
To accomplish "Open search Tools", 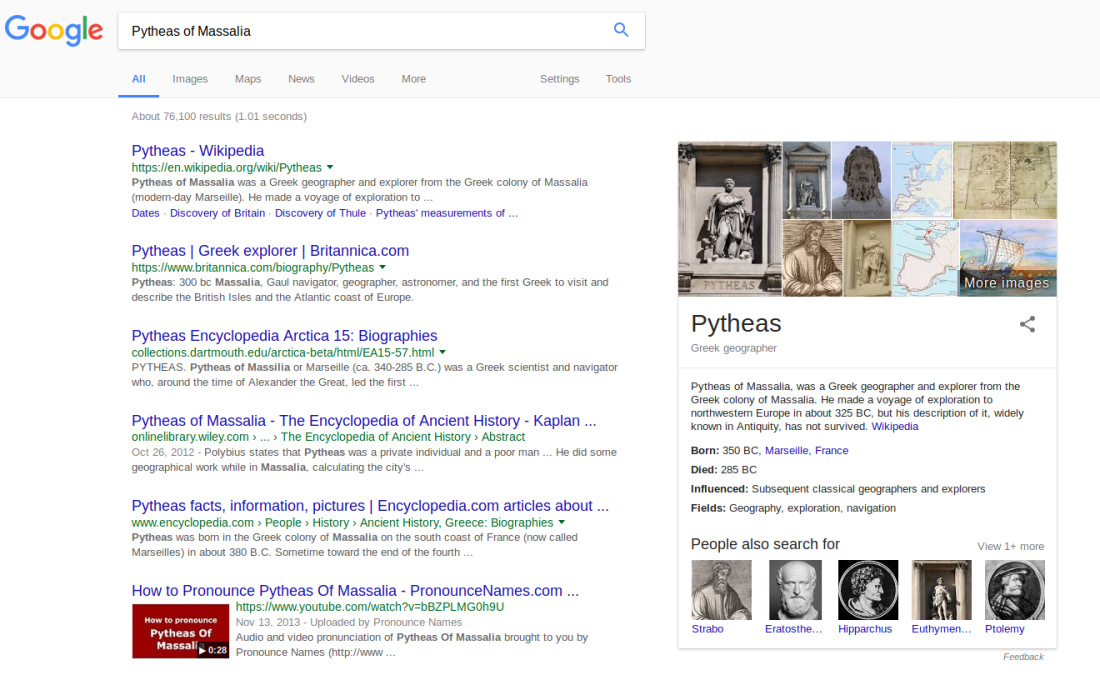I will [x=618, y=78].
